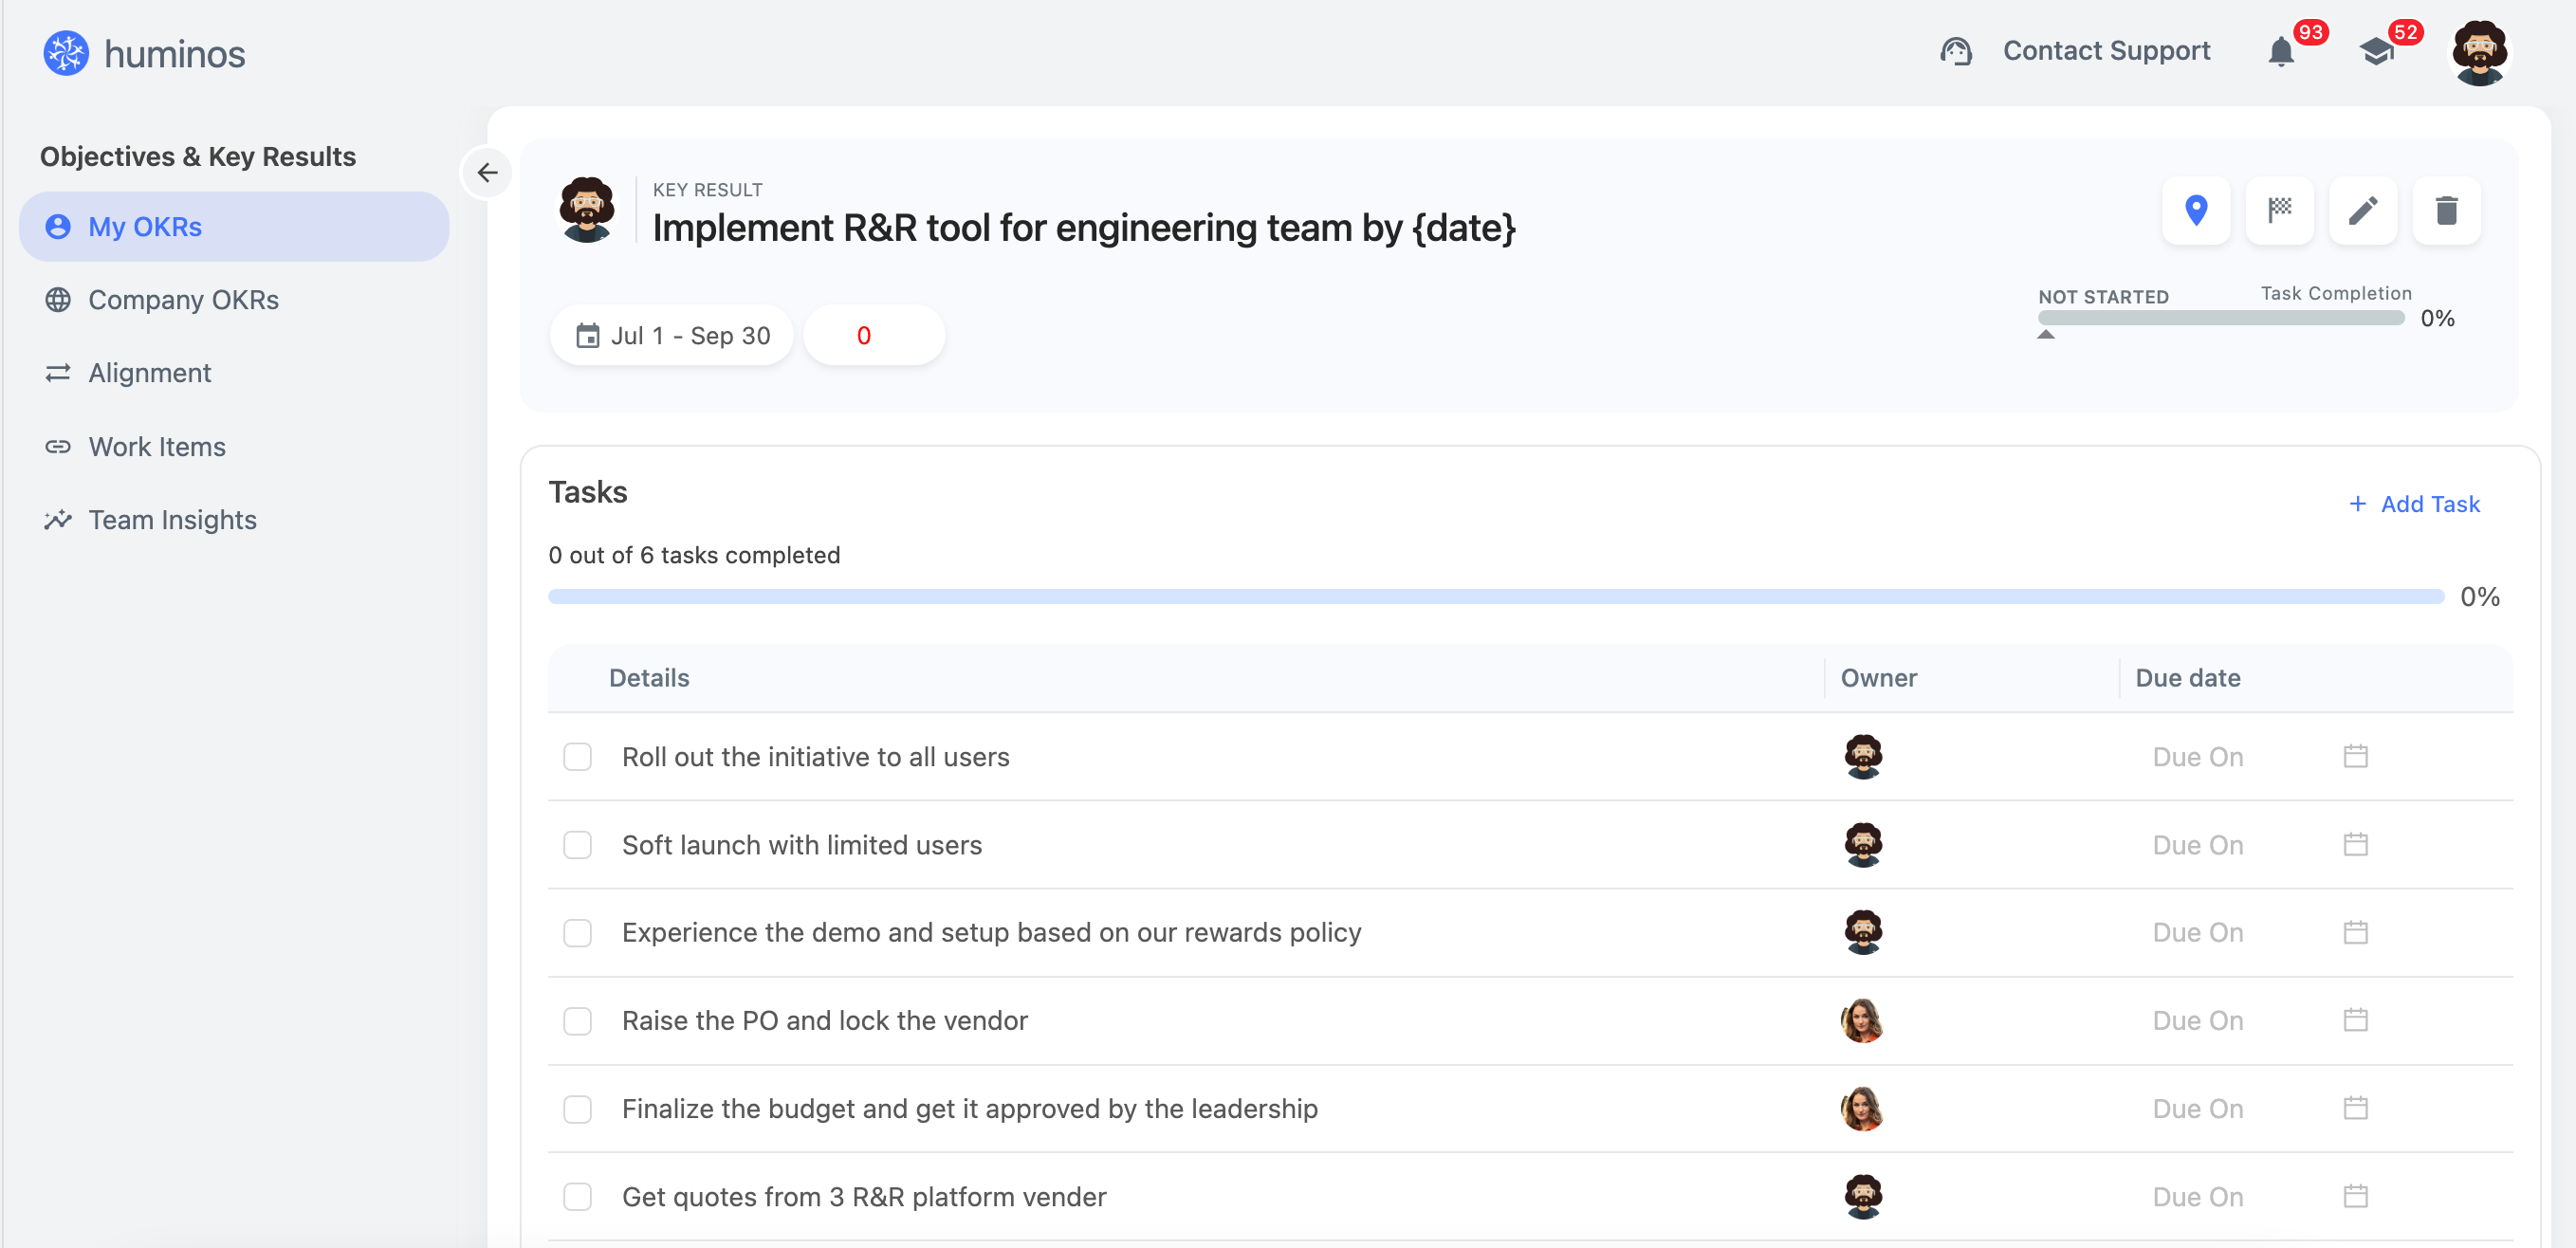
Task: Open the user profile avatar menu
Action: 2479,53
